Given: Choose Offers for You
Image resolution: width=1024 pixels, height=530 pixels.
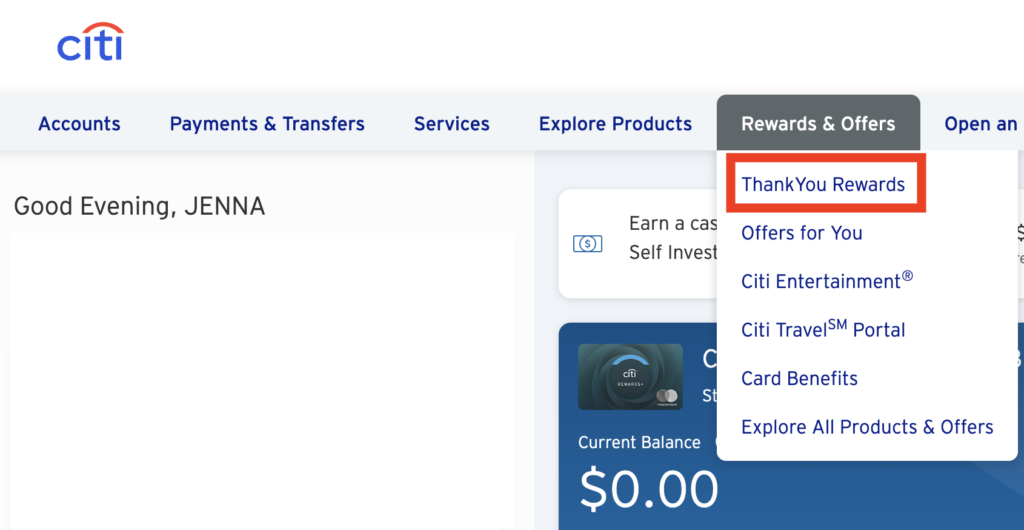Looking at the screenshot, I should click(x=802, y=233).
